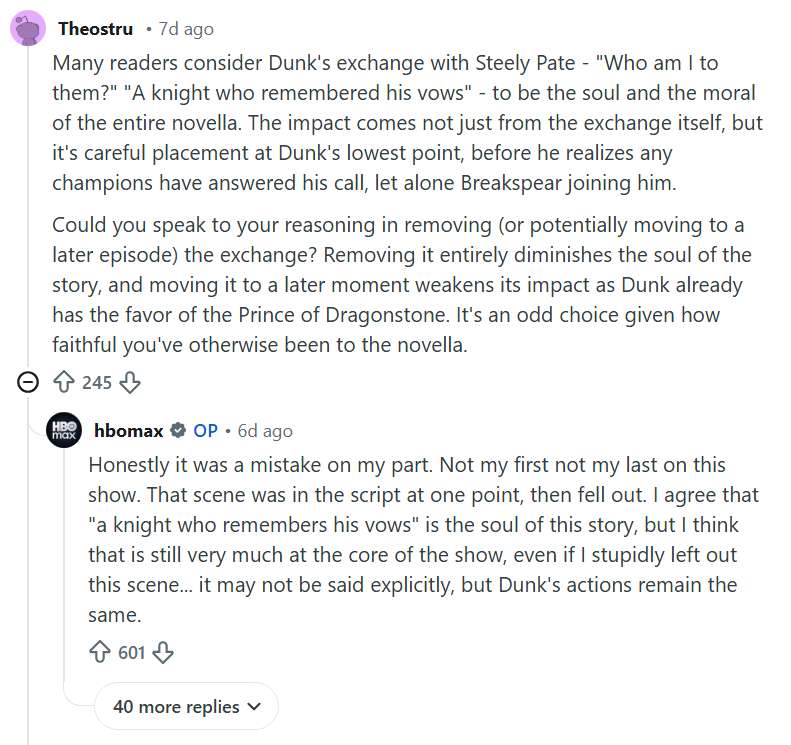Upvote Theostru's comment
The width and height of the screenshot is (791, 745).
tap(63, 382)
